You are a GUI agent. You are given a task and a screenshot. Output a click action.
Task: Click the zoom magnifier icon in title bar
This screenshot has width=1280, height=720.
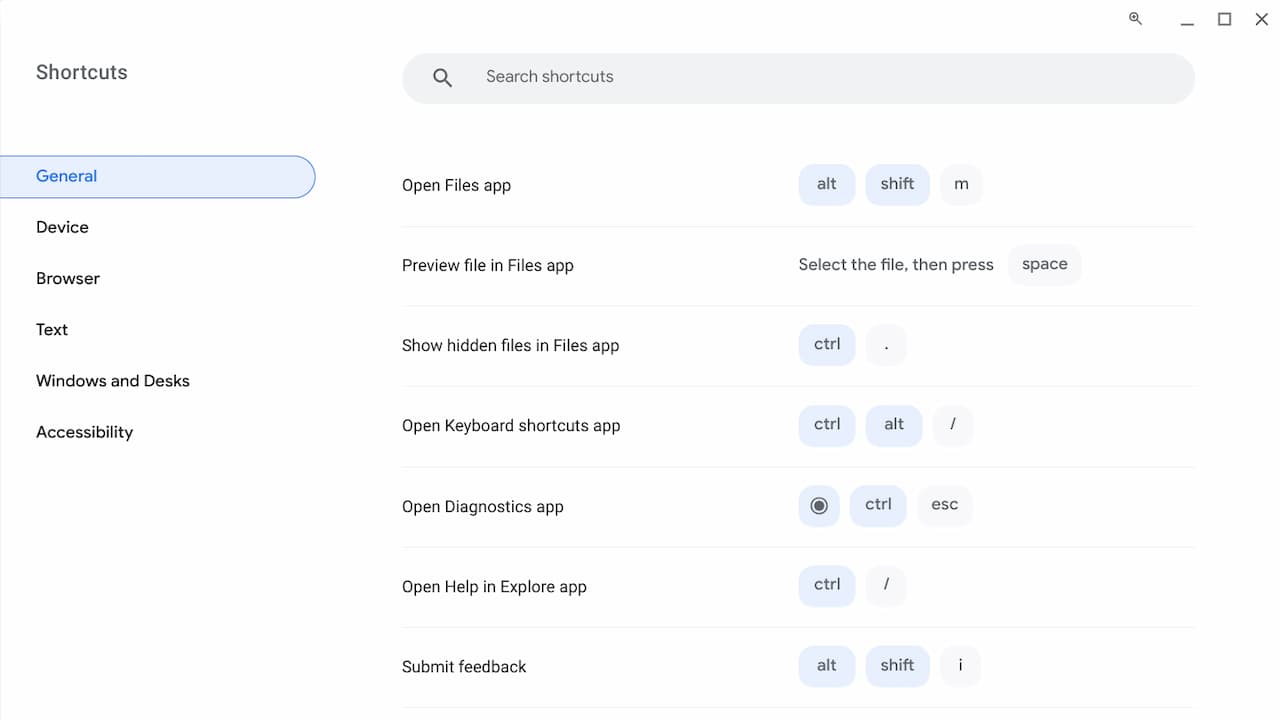pos(1135,18)
